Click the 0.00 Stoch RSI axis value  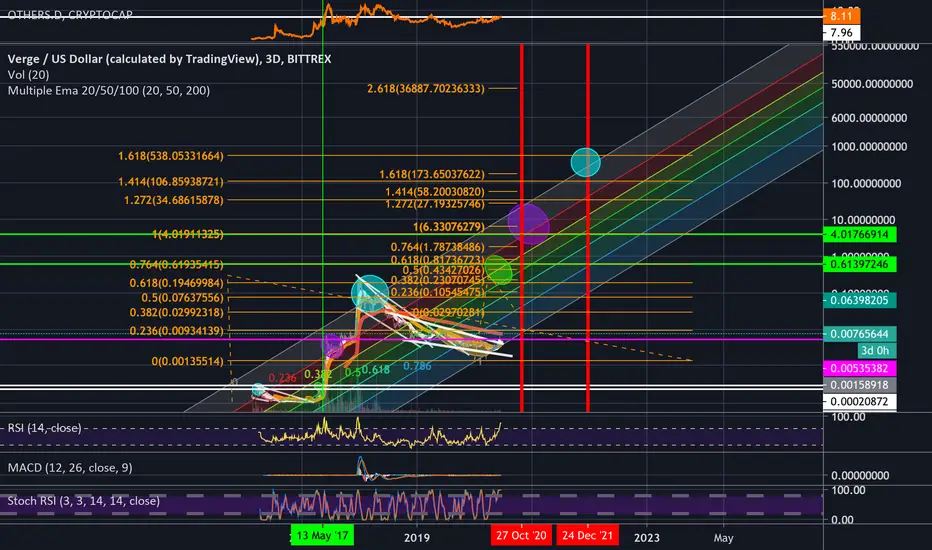pyautogui.click(x=842, y=520)
